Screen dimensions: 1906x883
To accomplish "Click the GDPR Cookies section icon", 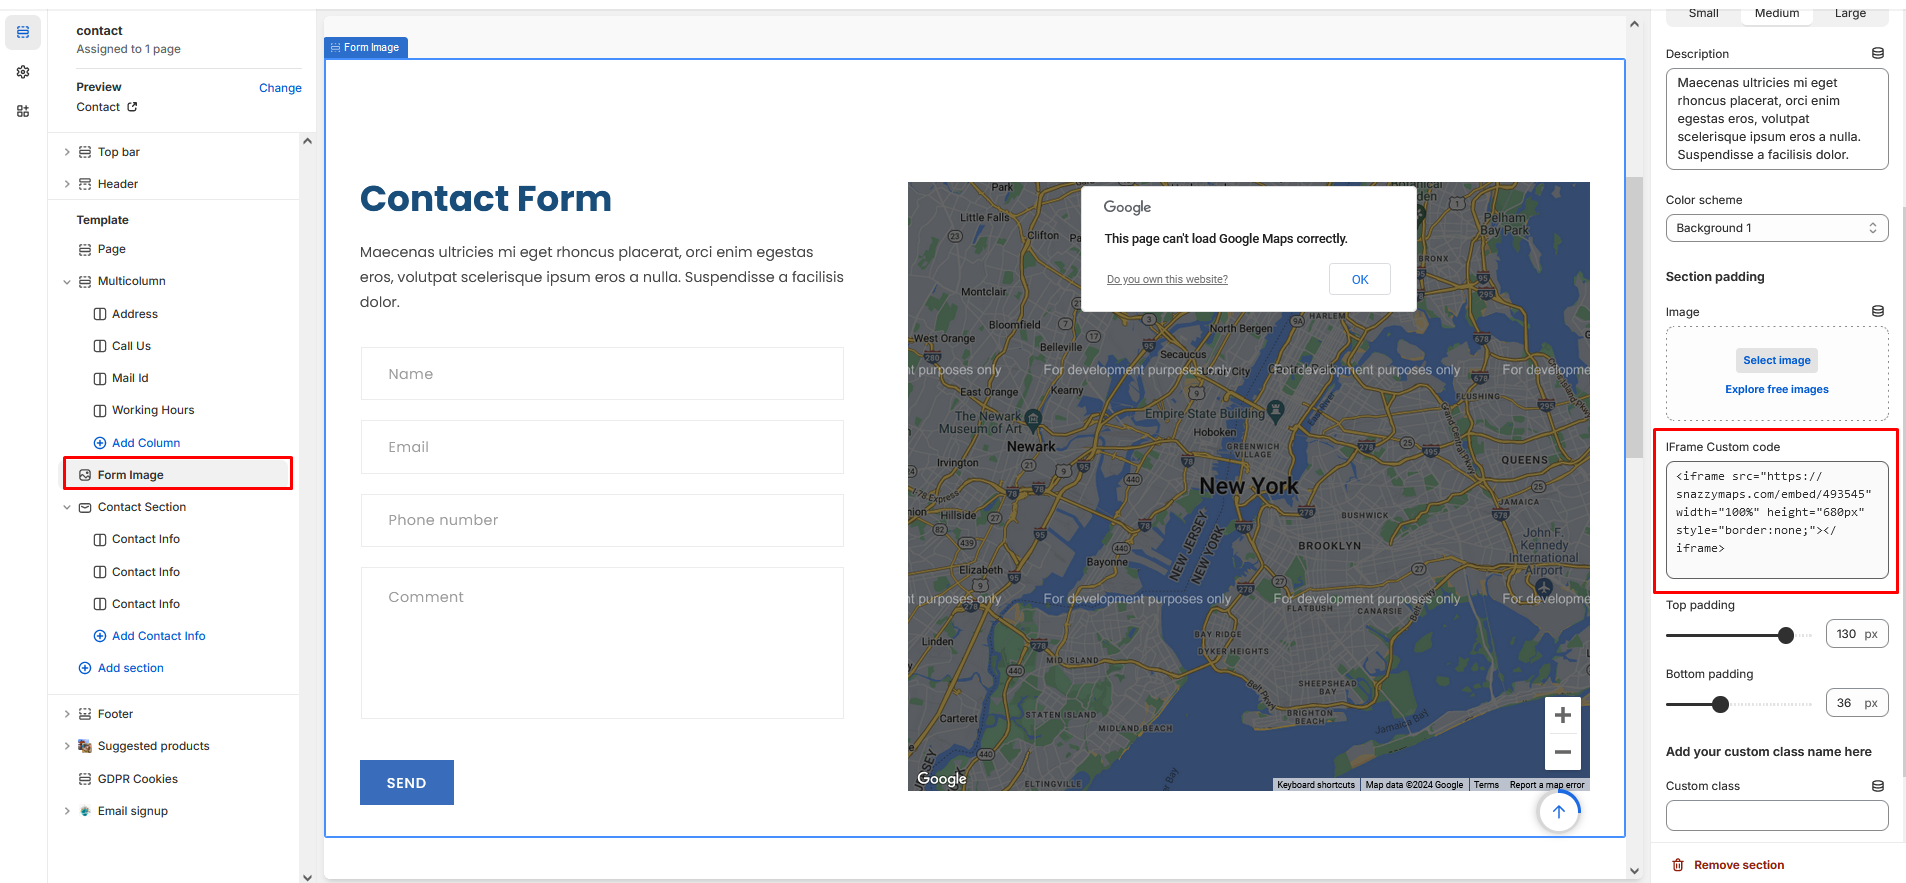I will tap(85, 779).
